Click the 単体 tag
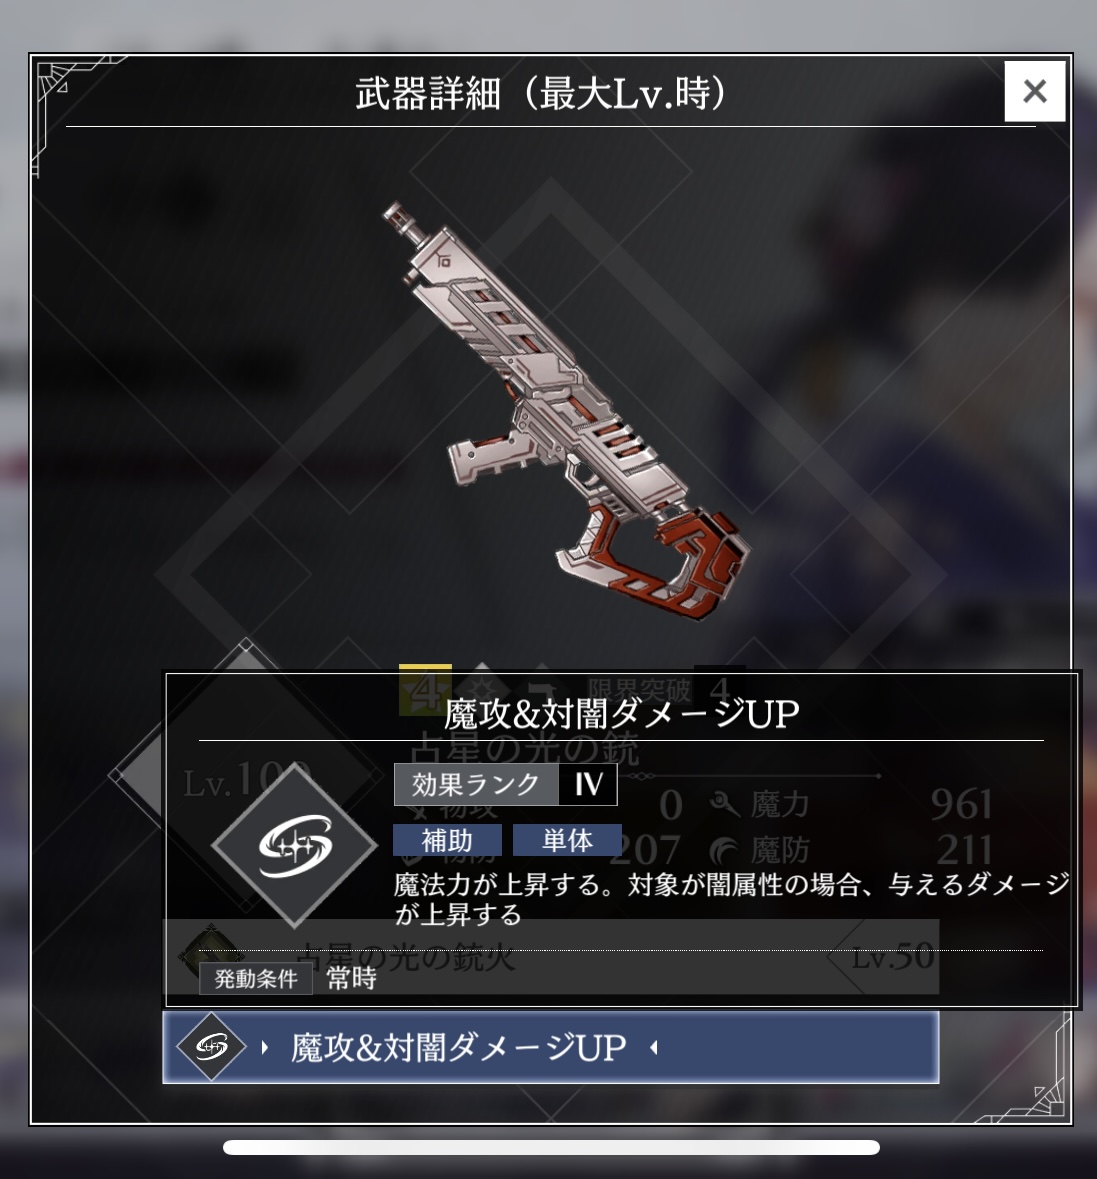This screenshot has width=1097, height=1179. click(x=567, y=840)
